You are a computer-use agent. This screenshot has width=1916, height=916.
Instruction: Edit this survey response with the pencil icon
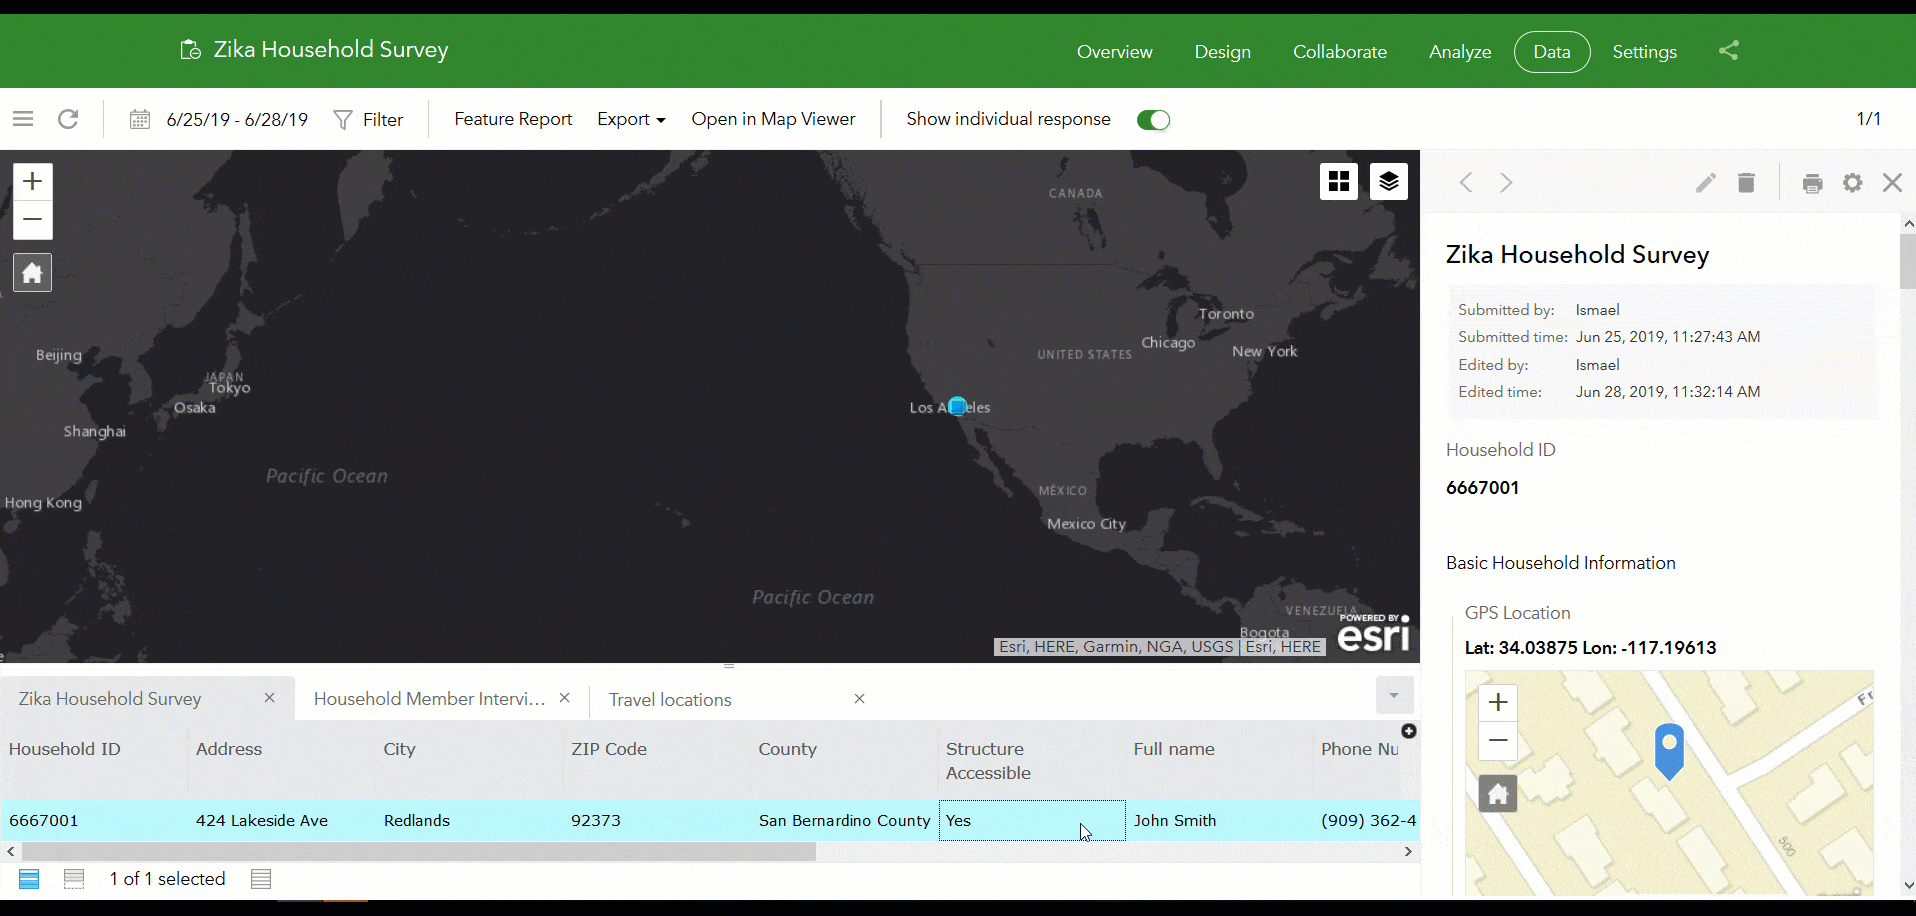pyautogui.click(x=1706, y=183)
